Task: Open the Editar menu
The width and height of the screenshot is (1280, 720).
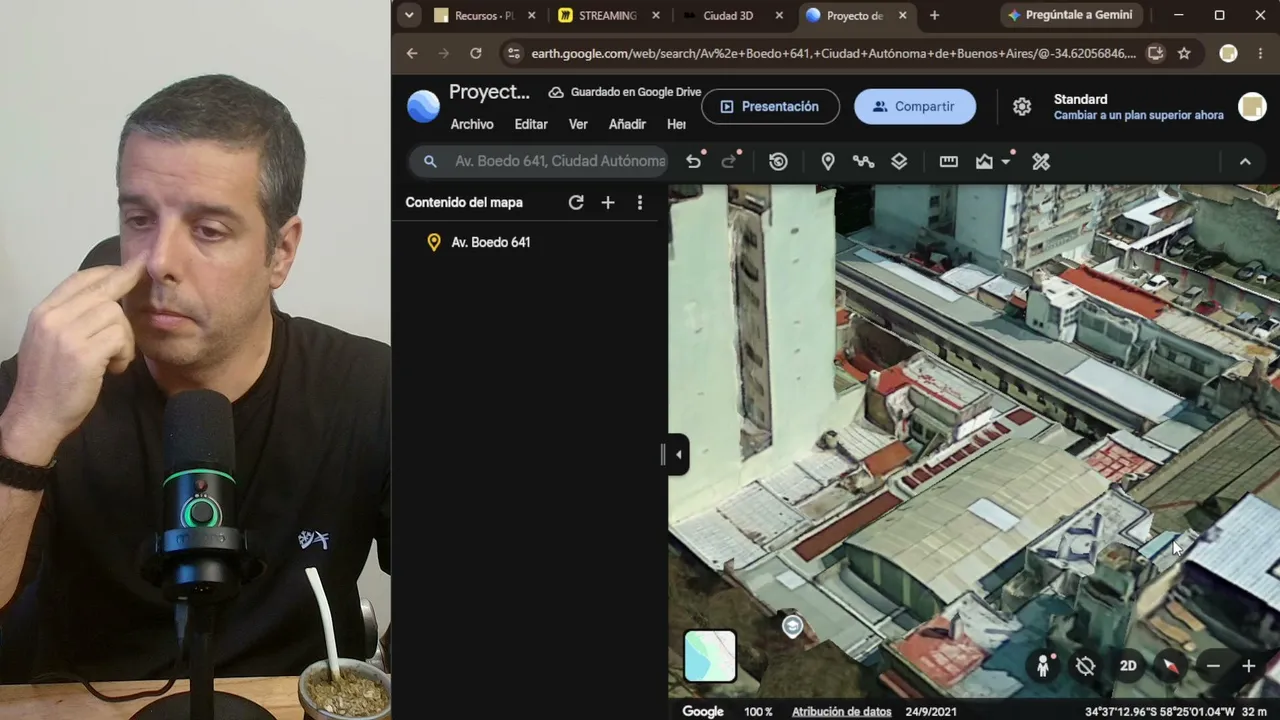Action: (531, 124)
